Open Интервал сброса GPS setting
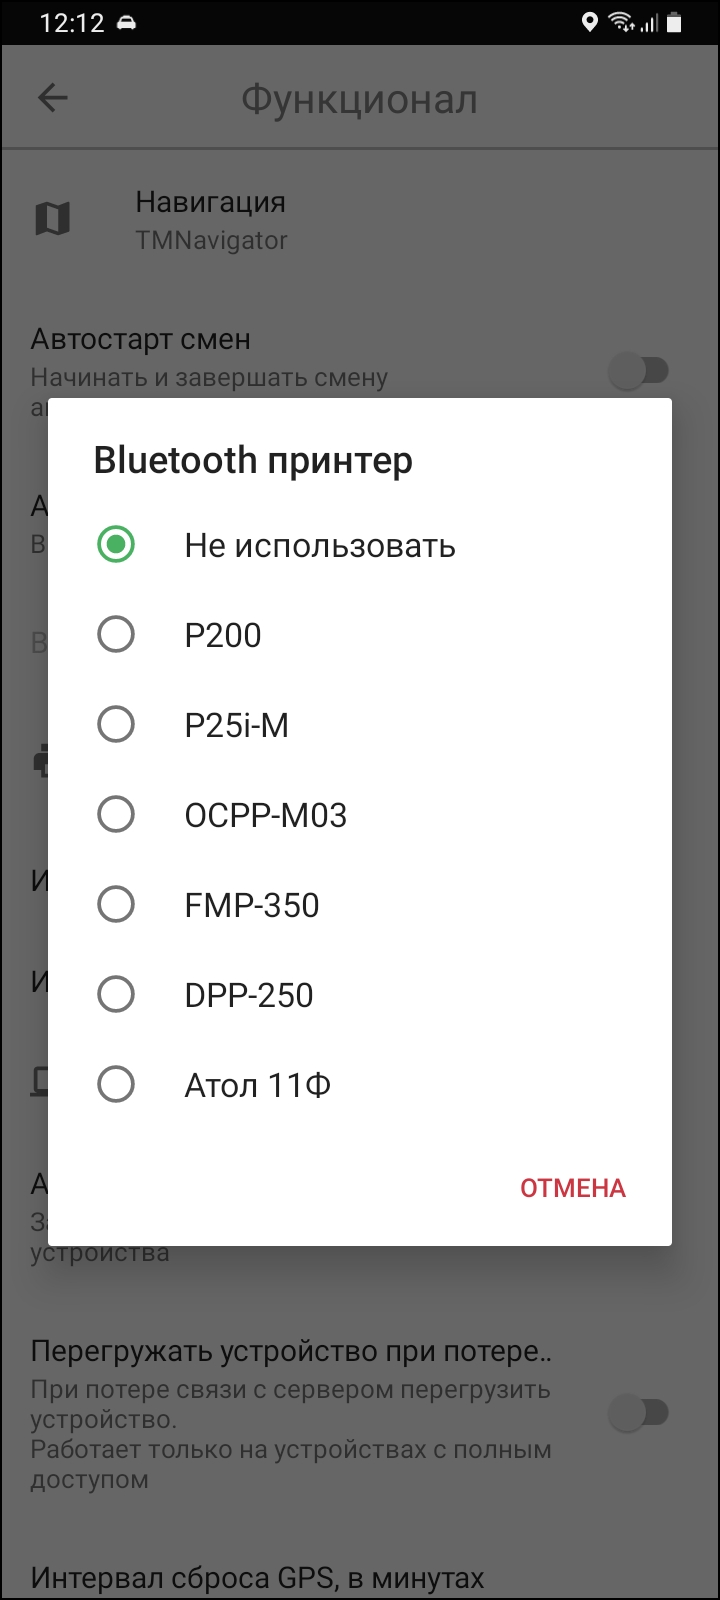Image resolution: width=720 pixels, height=1600 pixels. coord(258,1578)
